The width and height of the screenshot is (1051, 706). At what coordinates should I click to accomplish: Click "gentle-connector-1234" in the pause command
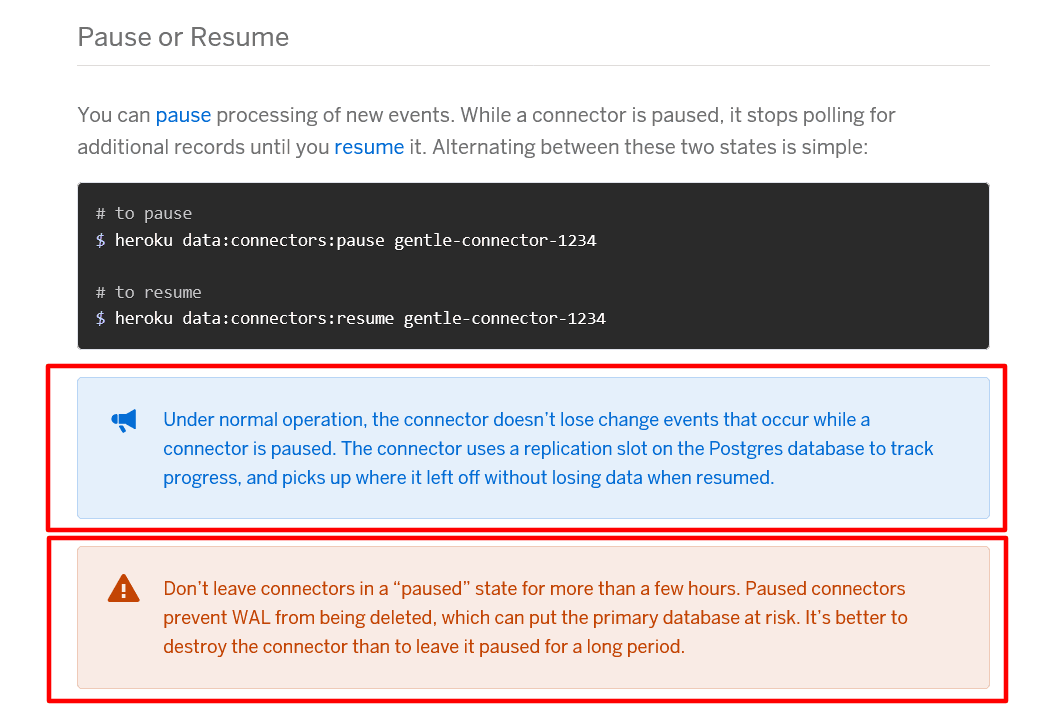[x=495, y=240]
